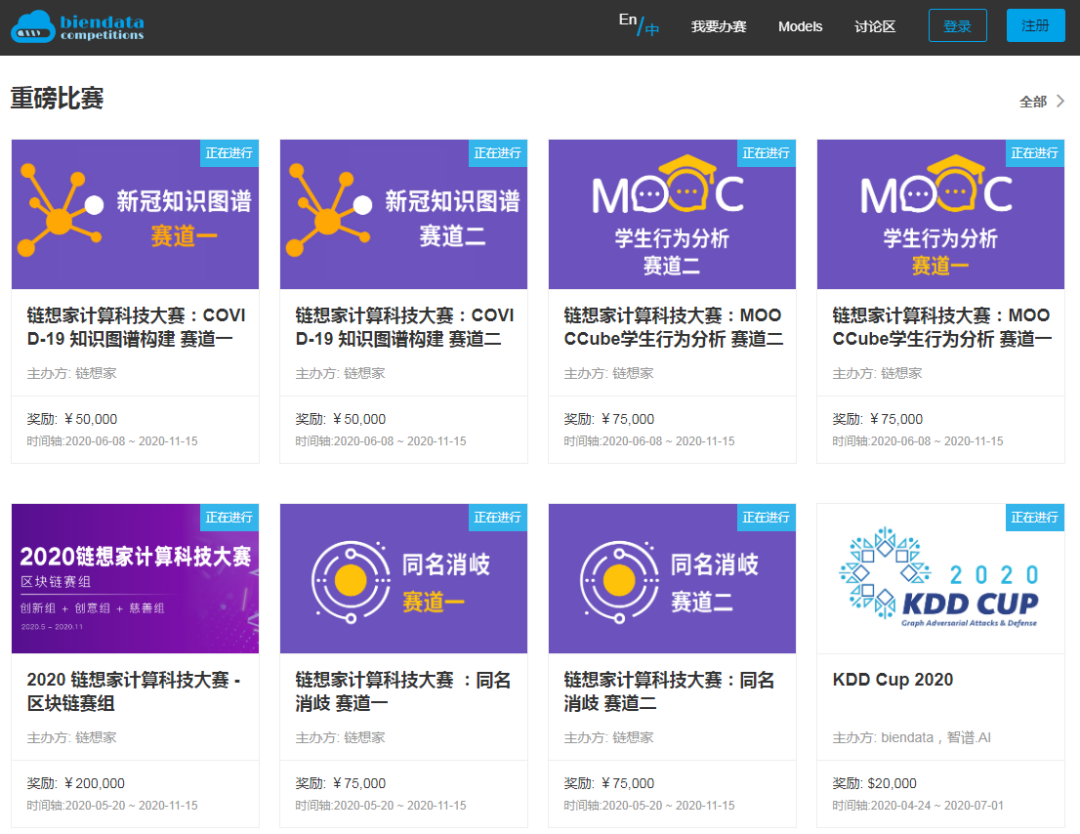
Task: Open title 2020 链想家计算科技大赛 - 区块链赛组
Action: tap(134, 691)
